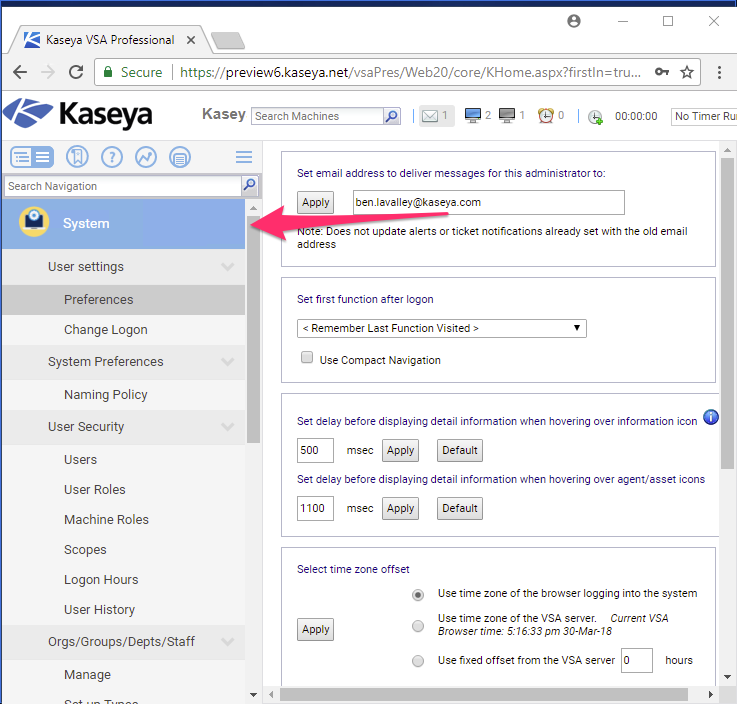Apply the 1100 msec agent hover delay
The image size is (737, 704).
click(x=400, y=508)
